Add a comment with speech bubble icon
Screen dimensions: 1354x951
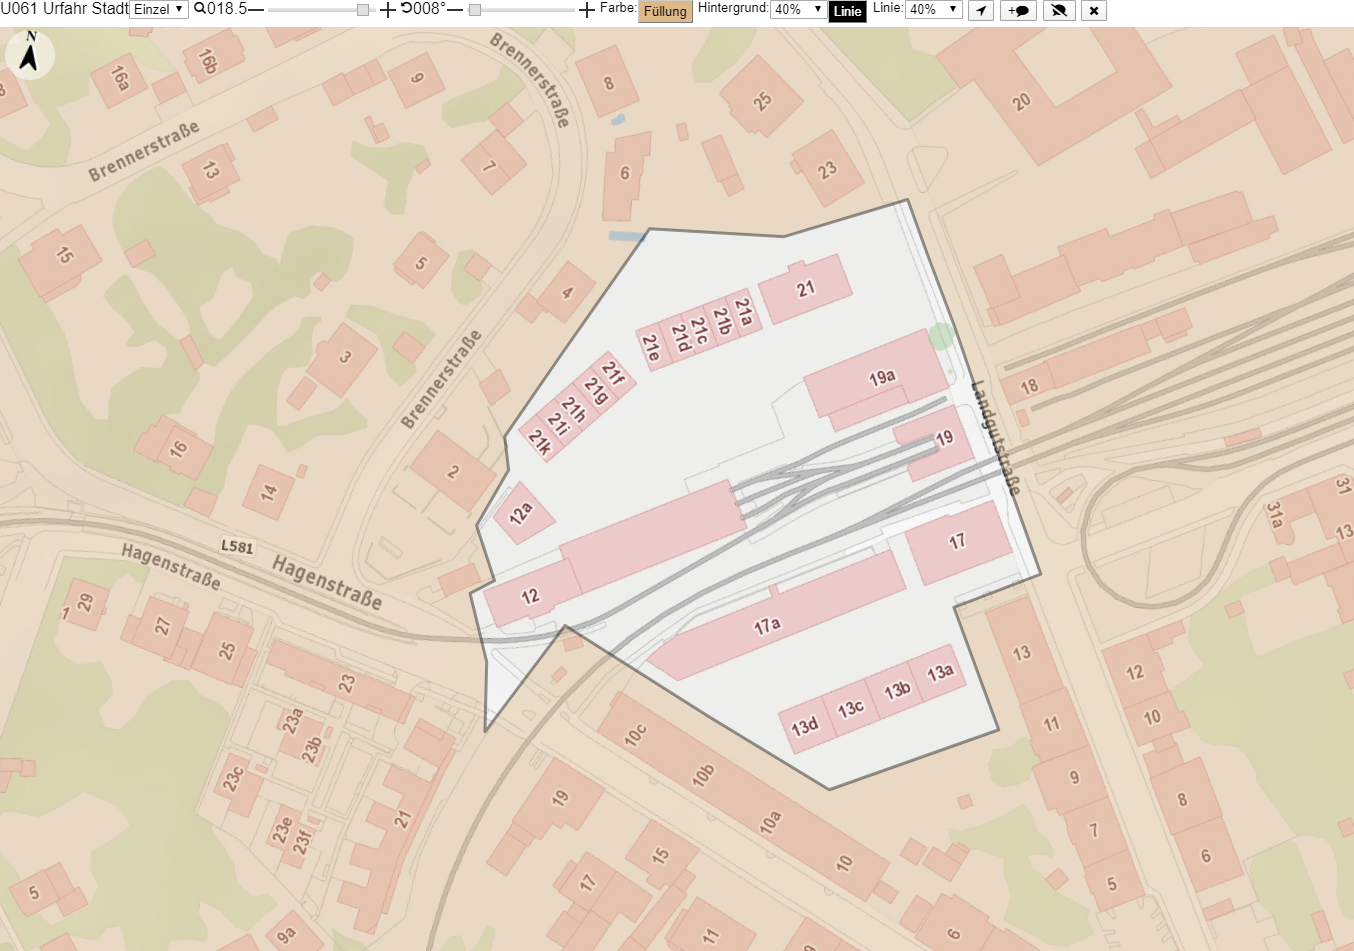coord(1018,10)
